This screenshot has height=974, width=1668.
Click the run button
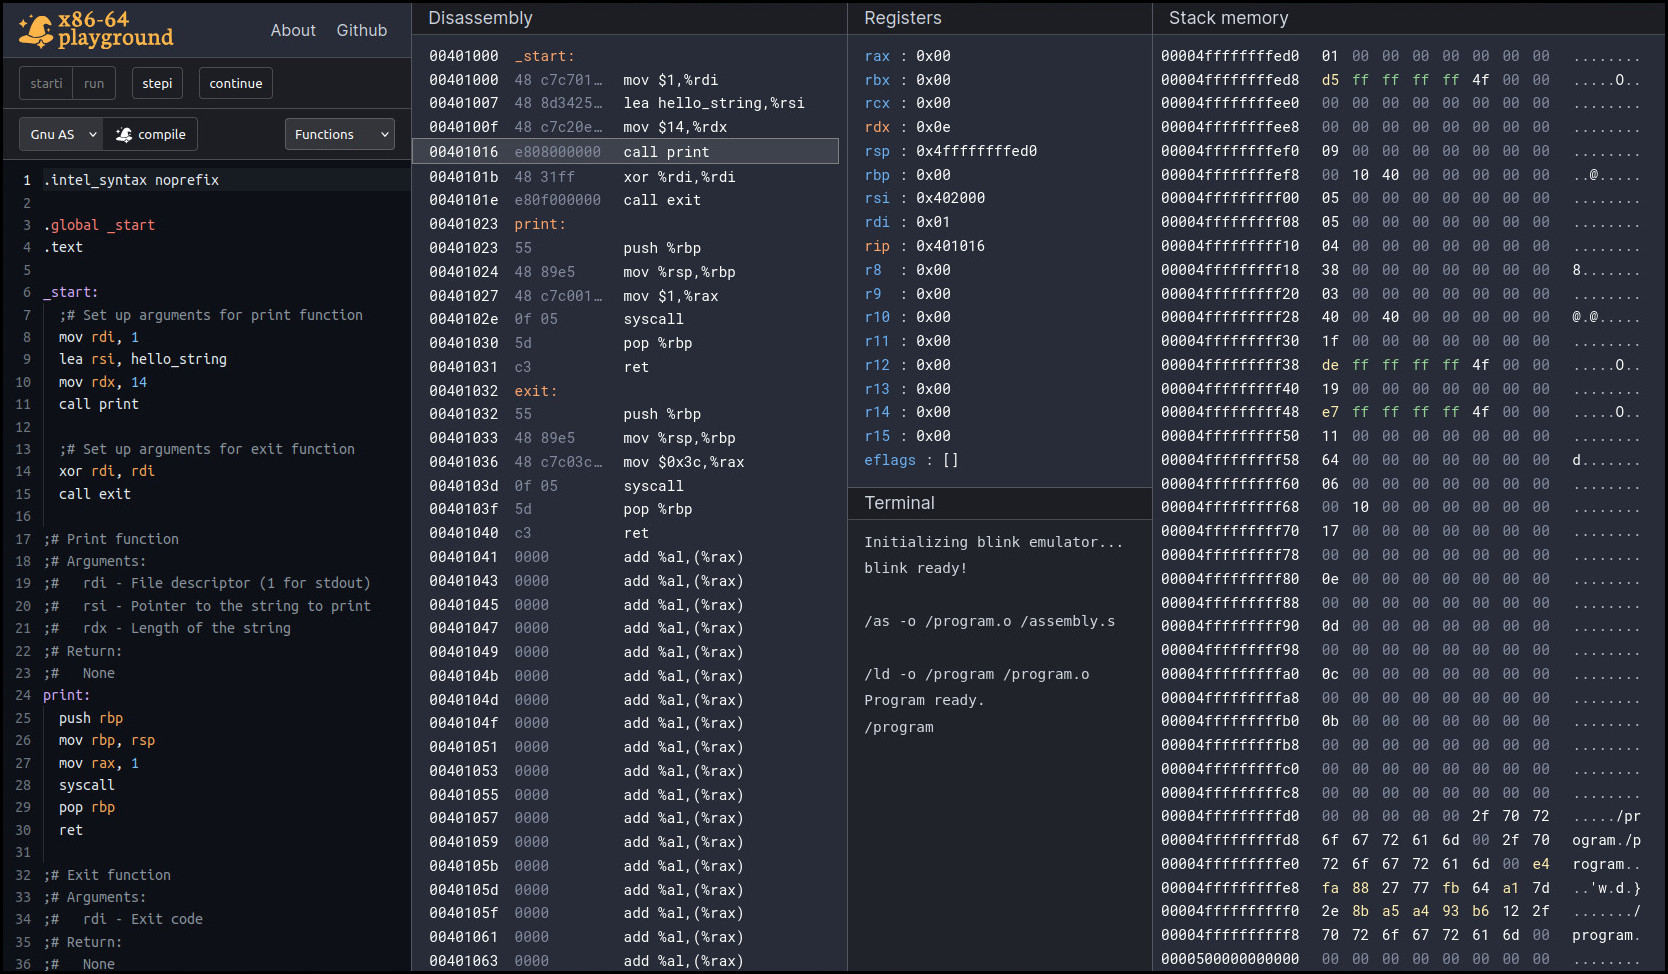point(94,83)
